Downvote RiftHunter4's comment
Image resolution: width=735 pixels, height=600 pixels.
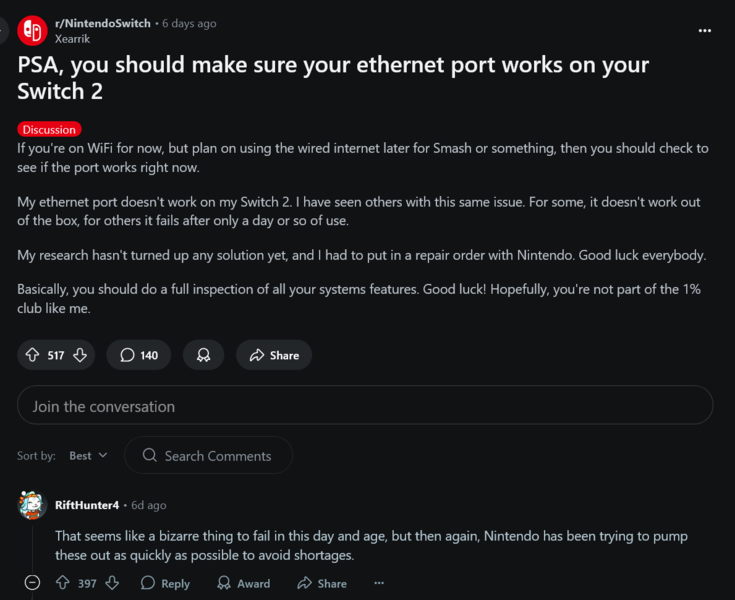tap(112, 583)
